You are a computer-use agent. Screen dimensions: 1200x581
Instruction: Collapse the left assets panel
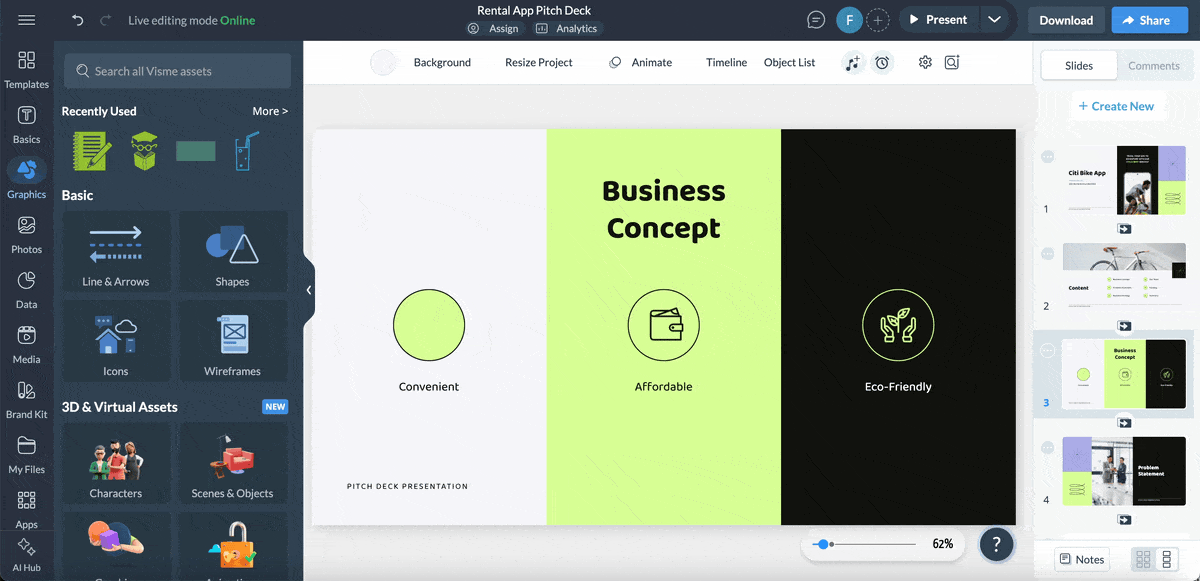[309, 290]
